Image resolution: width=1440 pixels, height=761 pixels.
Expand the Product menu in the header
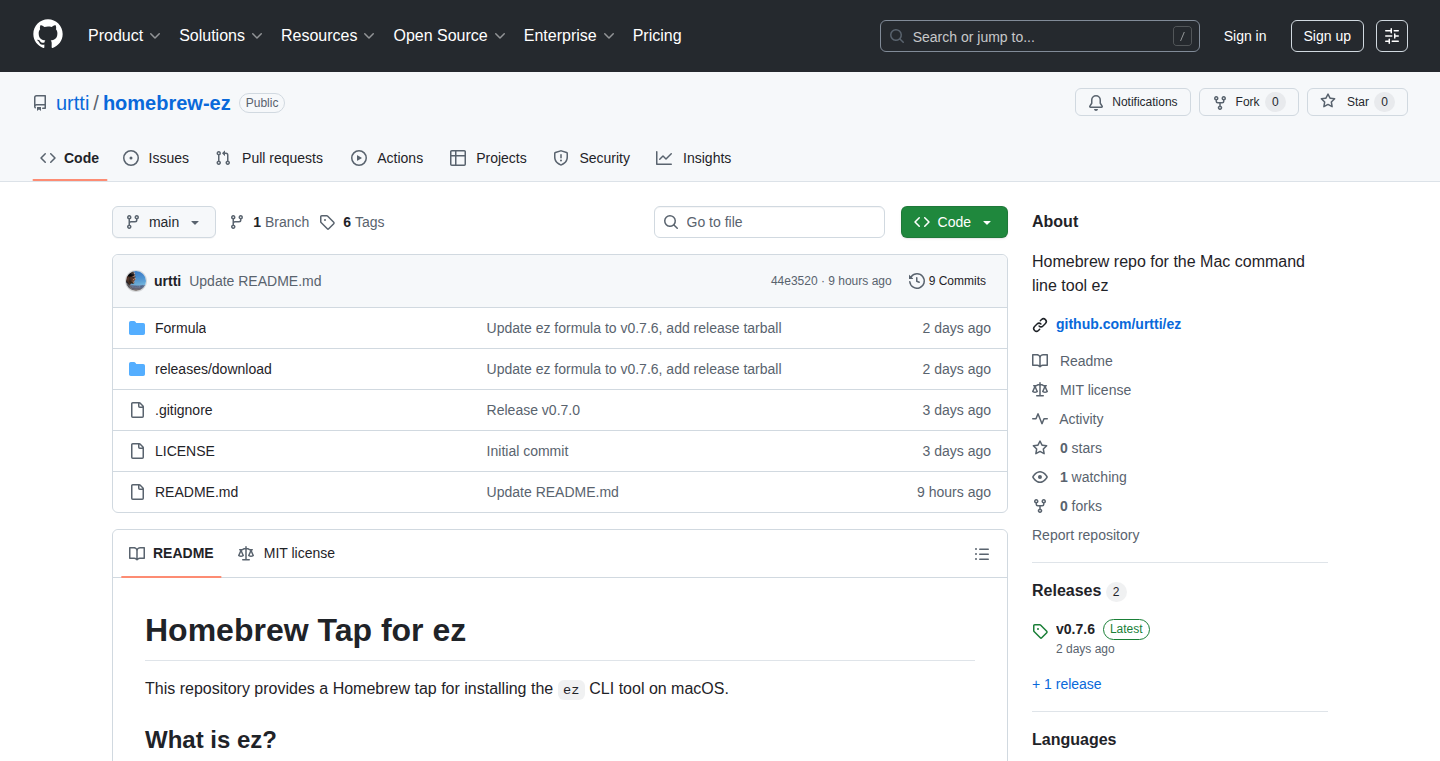click(124, 35)
